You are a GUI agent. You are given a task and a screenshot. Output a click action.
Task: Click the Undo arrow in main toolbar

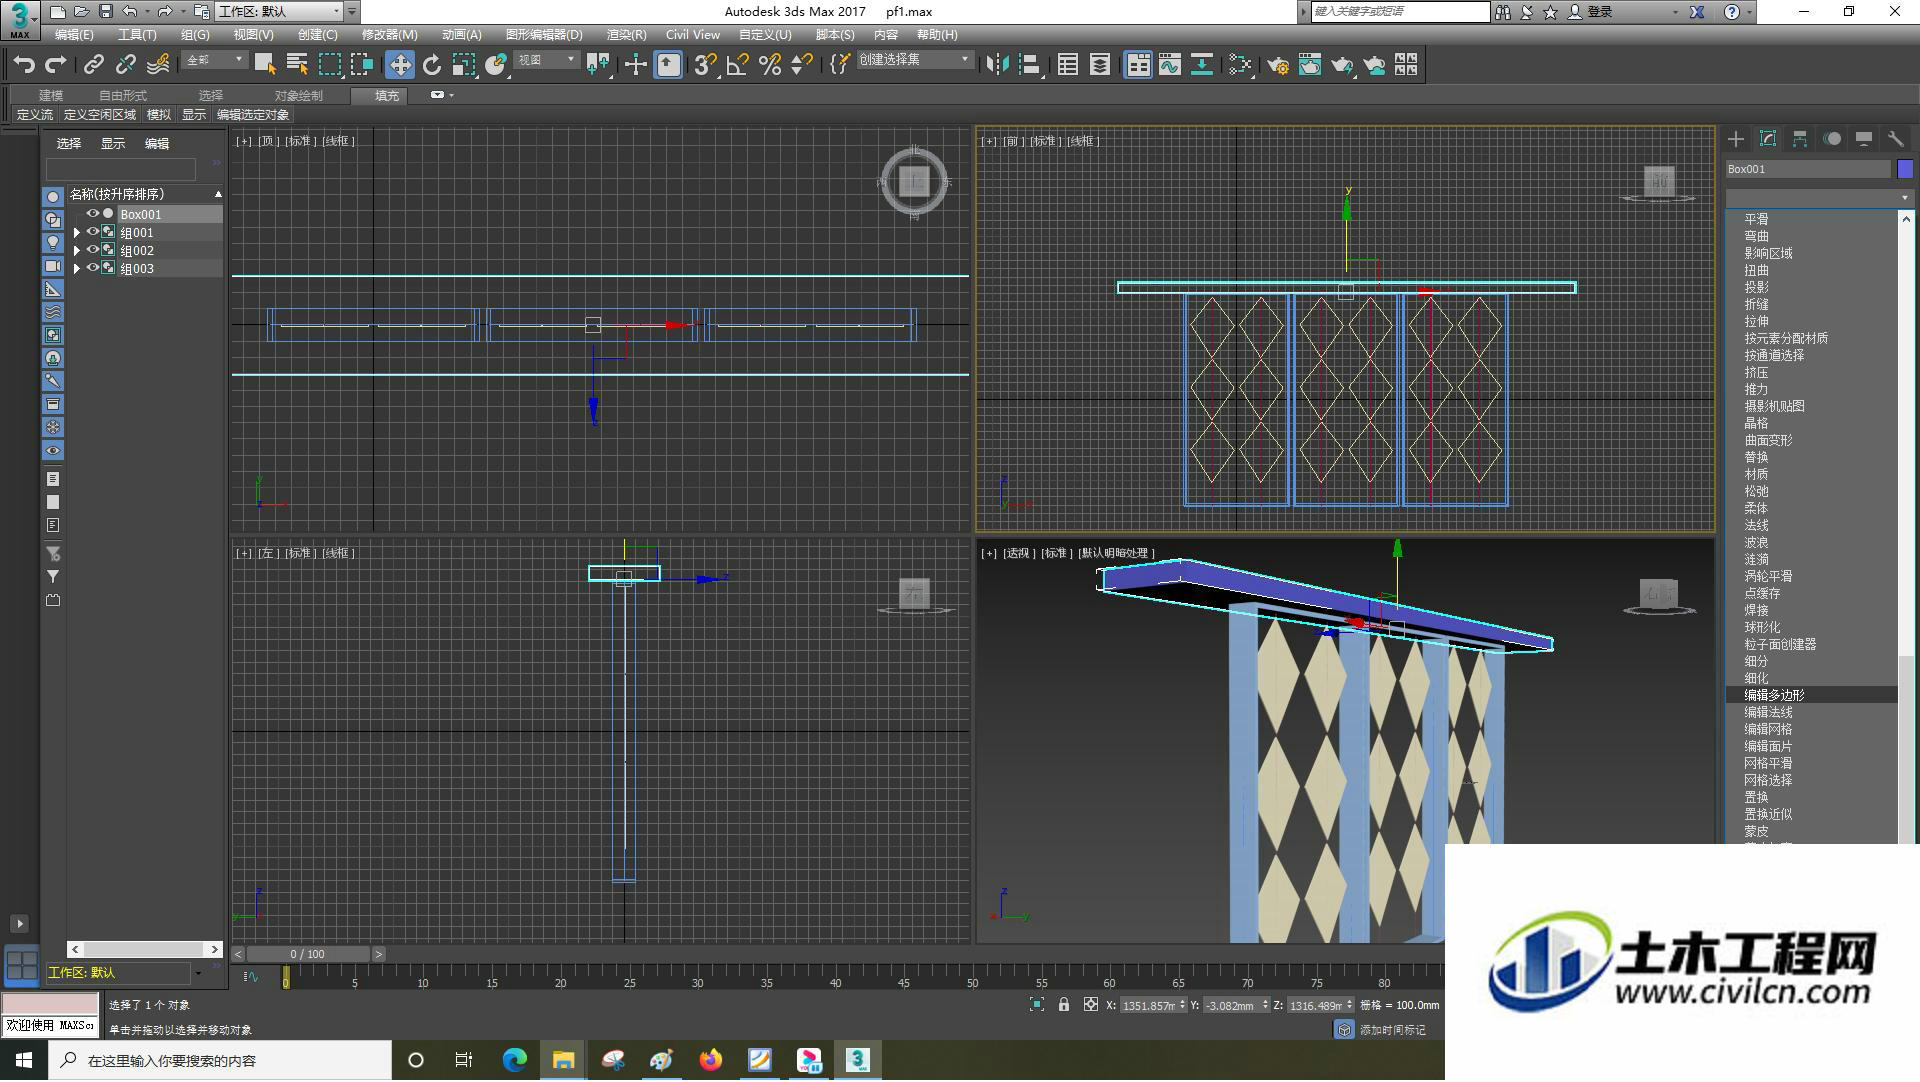(24, 65)
